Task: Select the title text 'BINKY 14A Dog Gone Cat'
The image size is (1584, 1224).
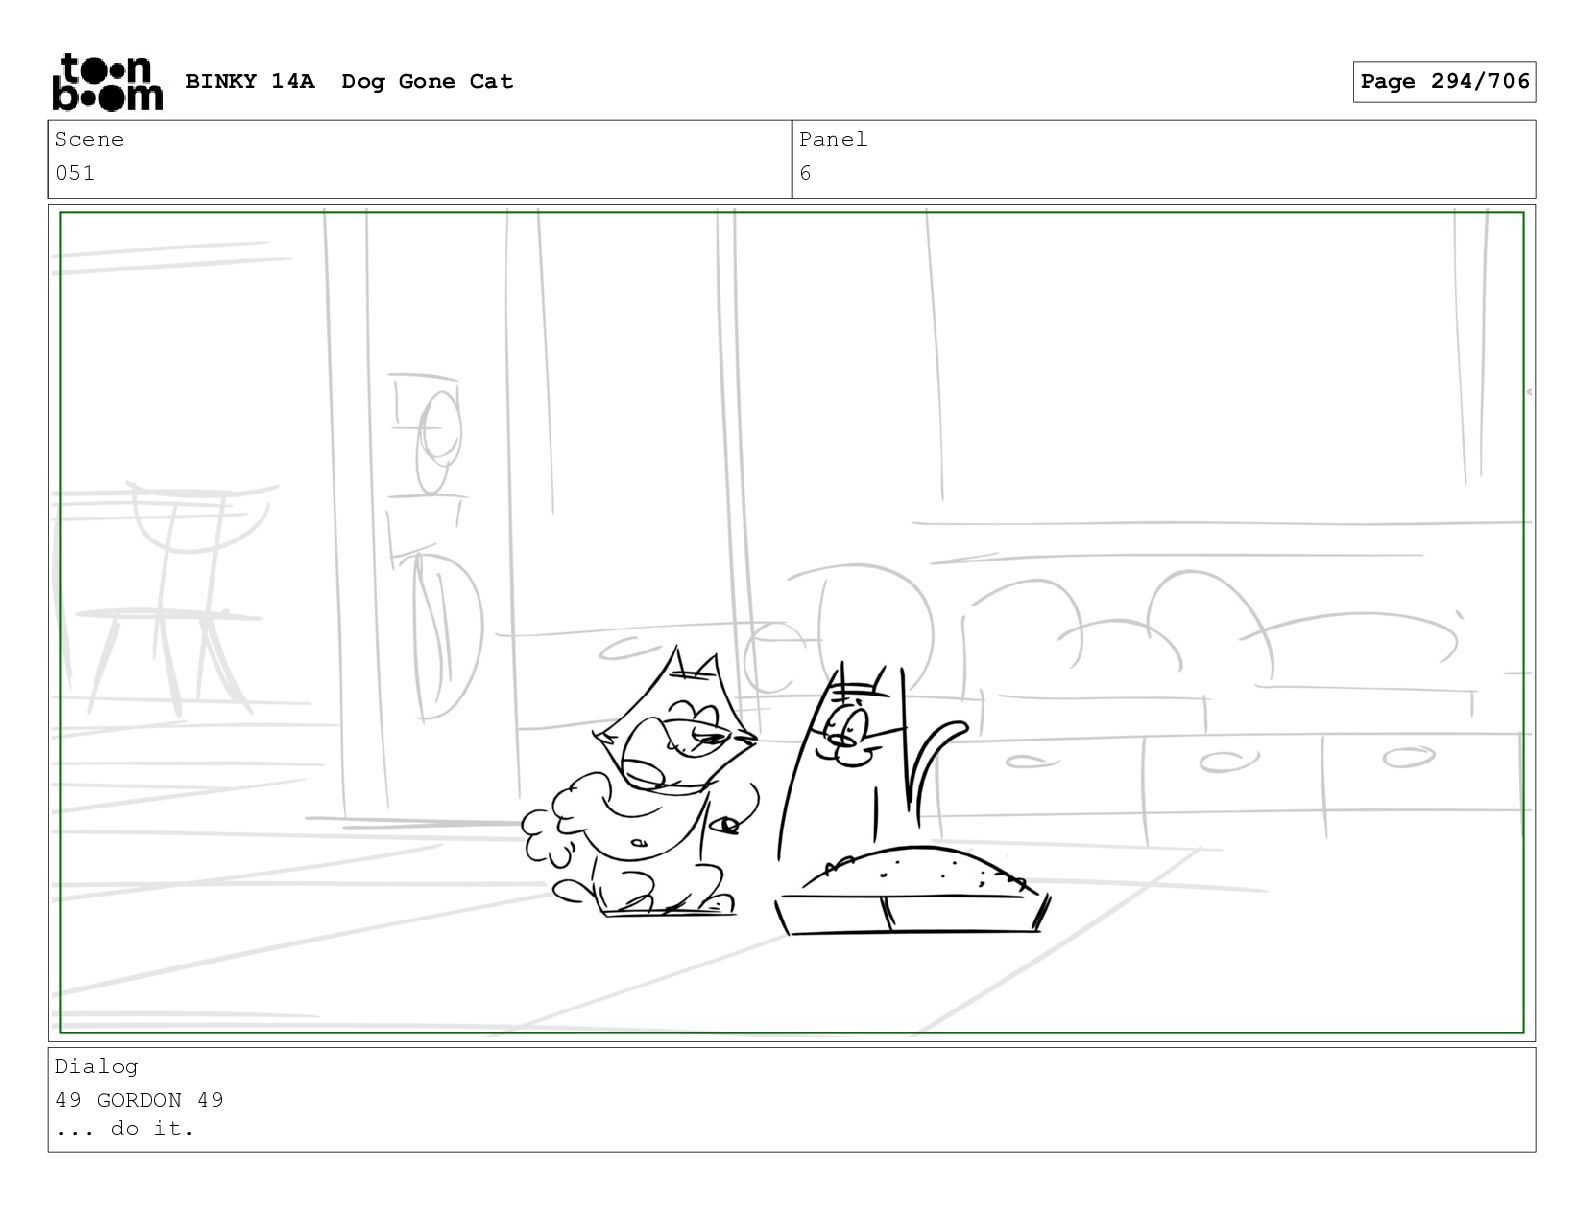Action: [x=349, y=82]
